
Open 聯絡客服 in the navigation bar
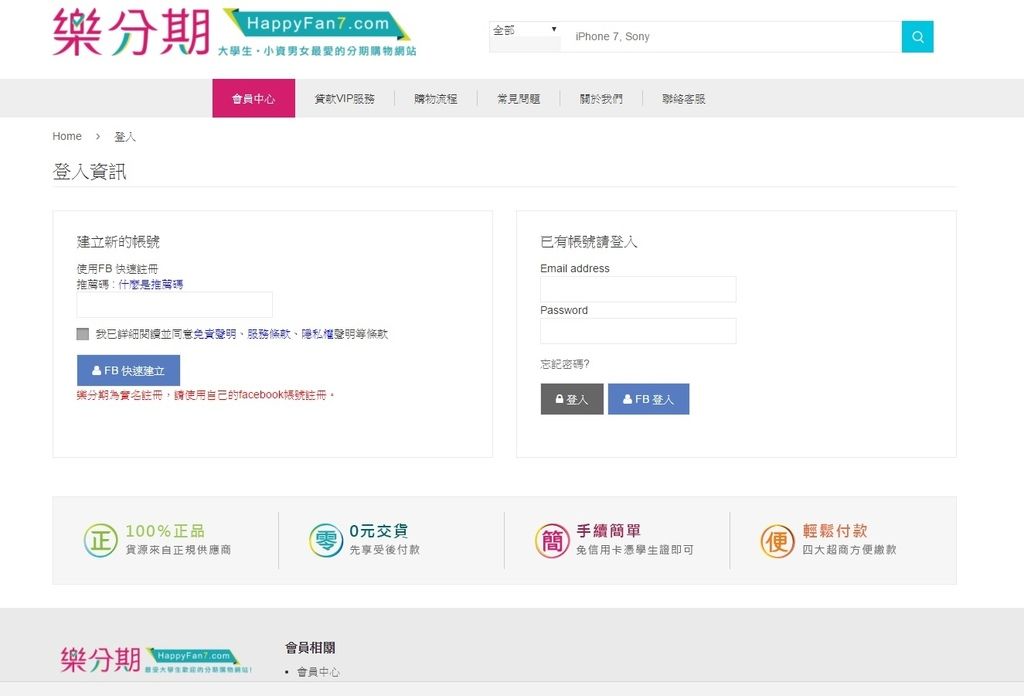[x=684, y=99]
